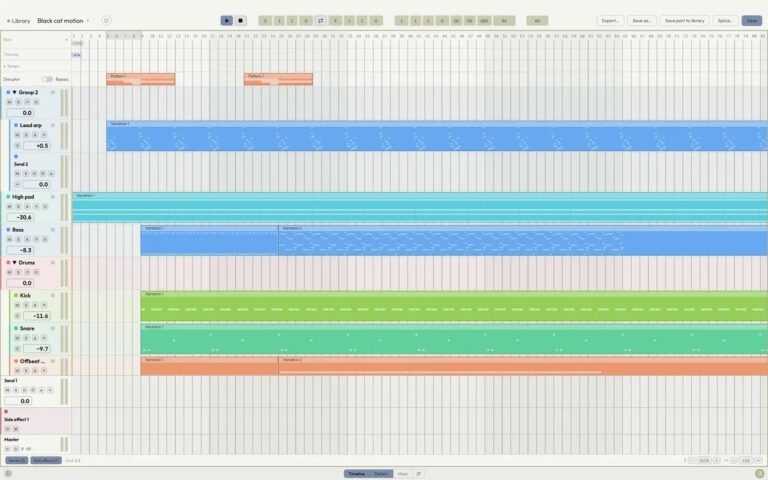The width and height of the screenshot is (768, 480).
Task: Click the Save as button
Action: tap(642, 21)
